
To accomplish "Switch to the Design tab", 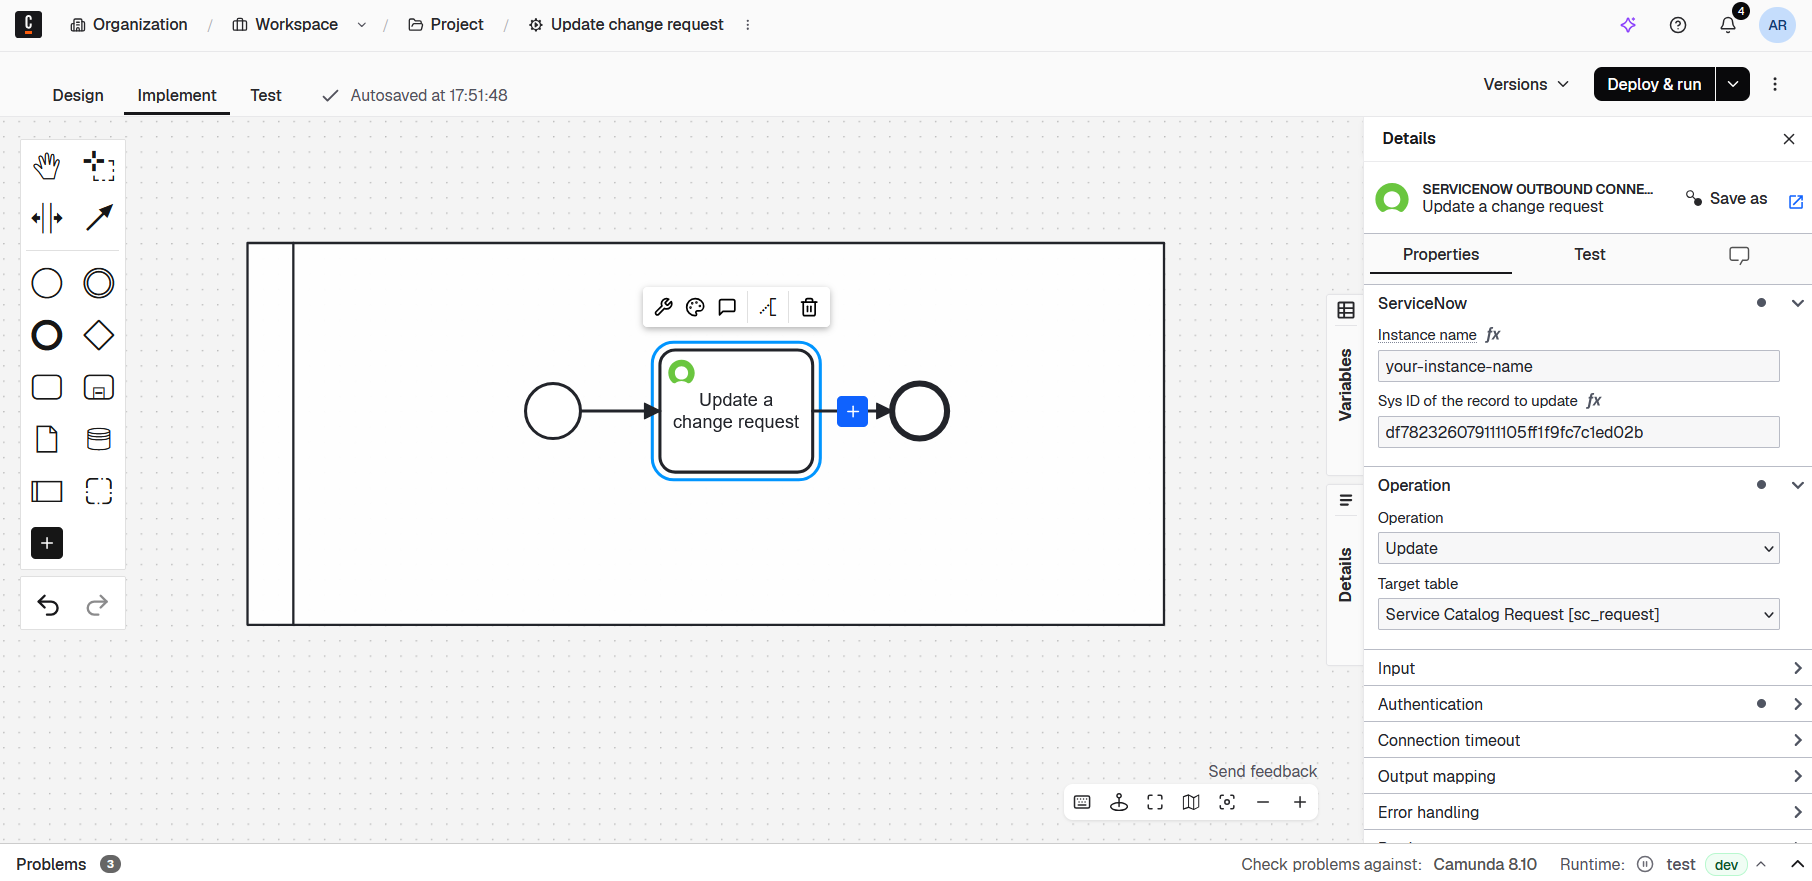I will 78,95.
